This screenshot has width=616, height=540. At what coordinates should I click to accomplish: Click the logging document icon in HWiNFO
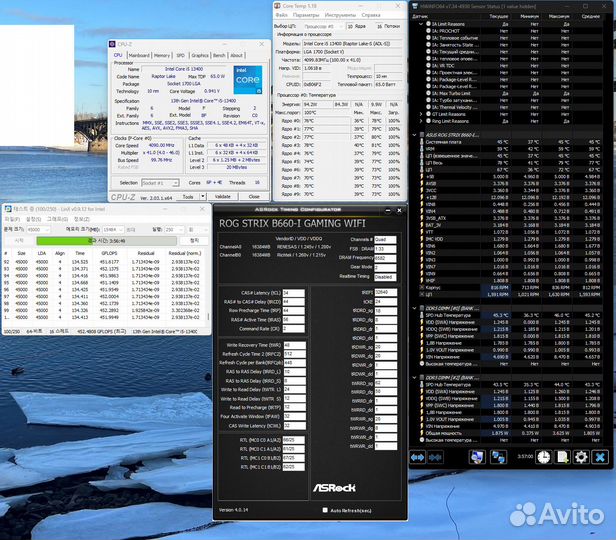(563, 457)
